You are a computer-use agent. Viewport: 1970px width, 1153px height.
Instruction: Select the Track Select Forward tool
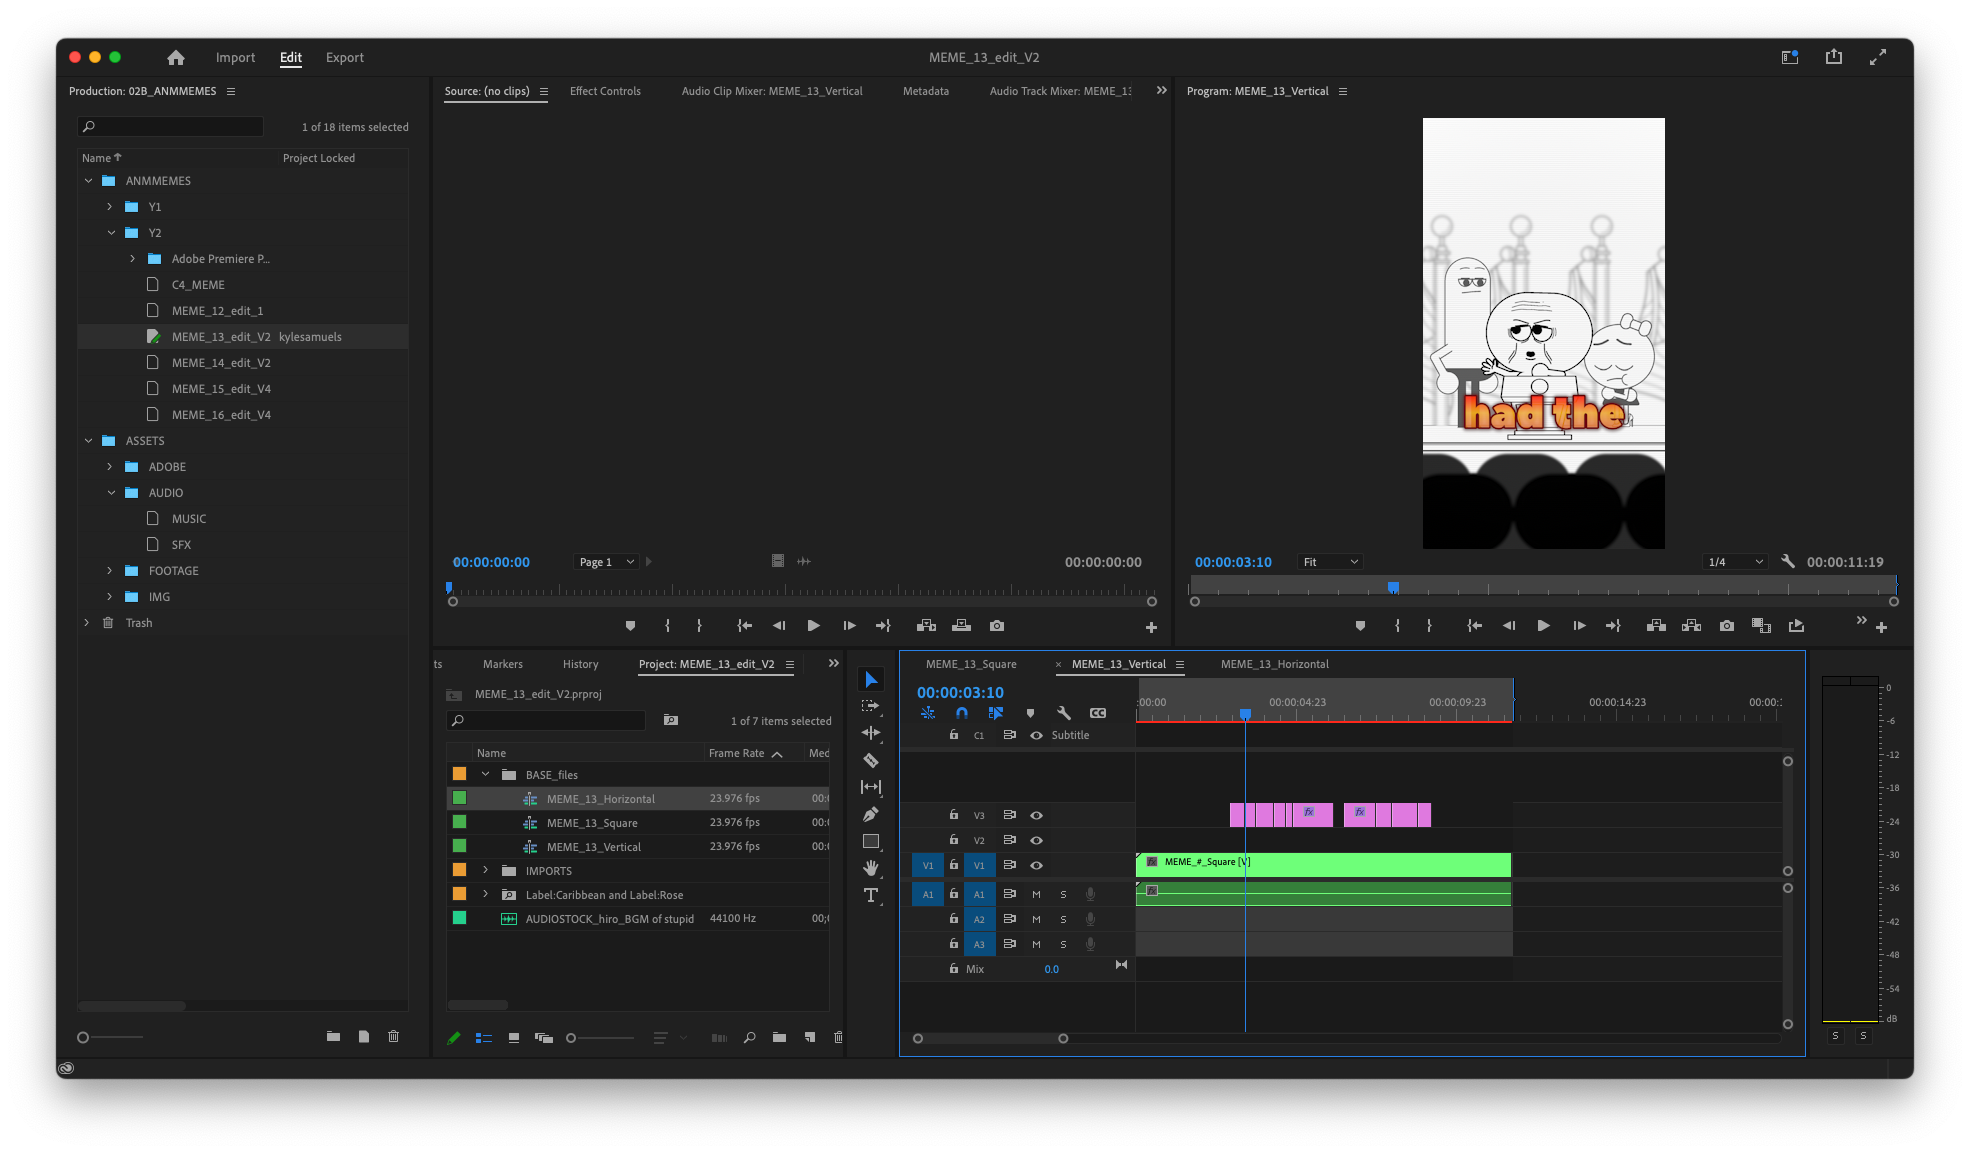871,706
